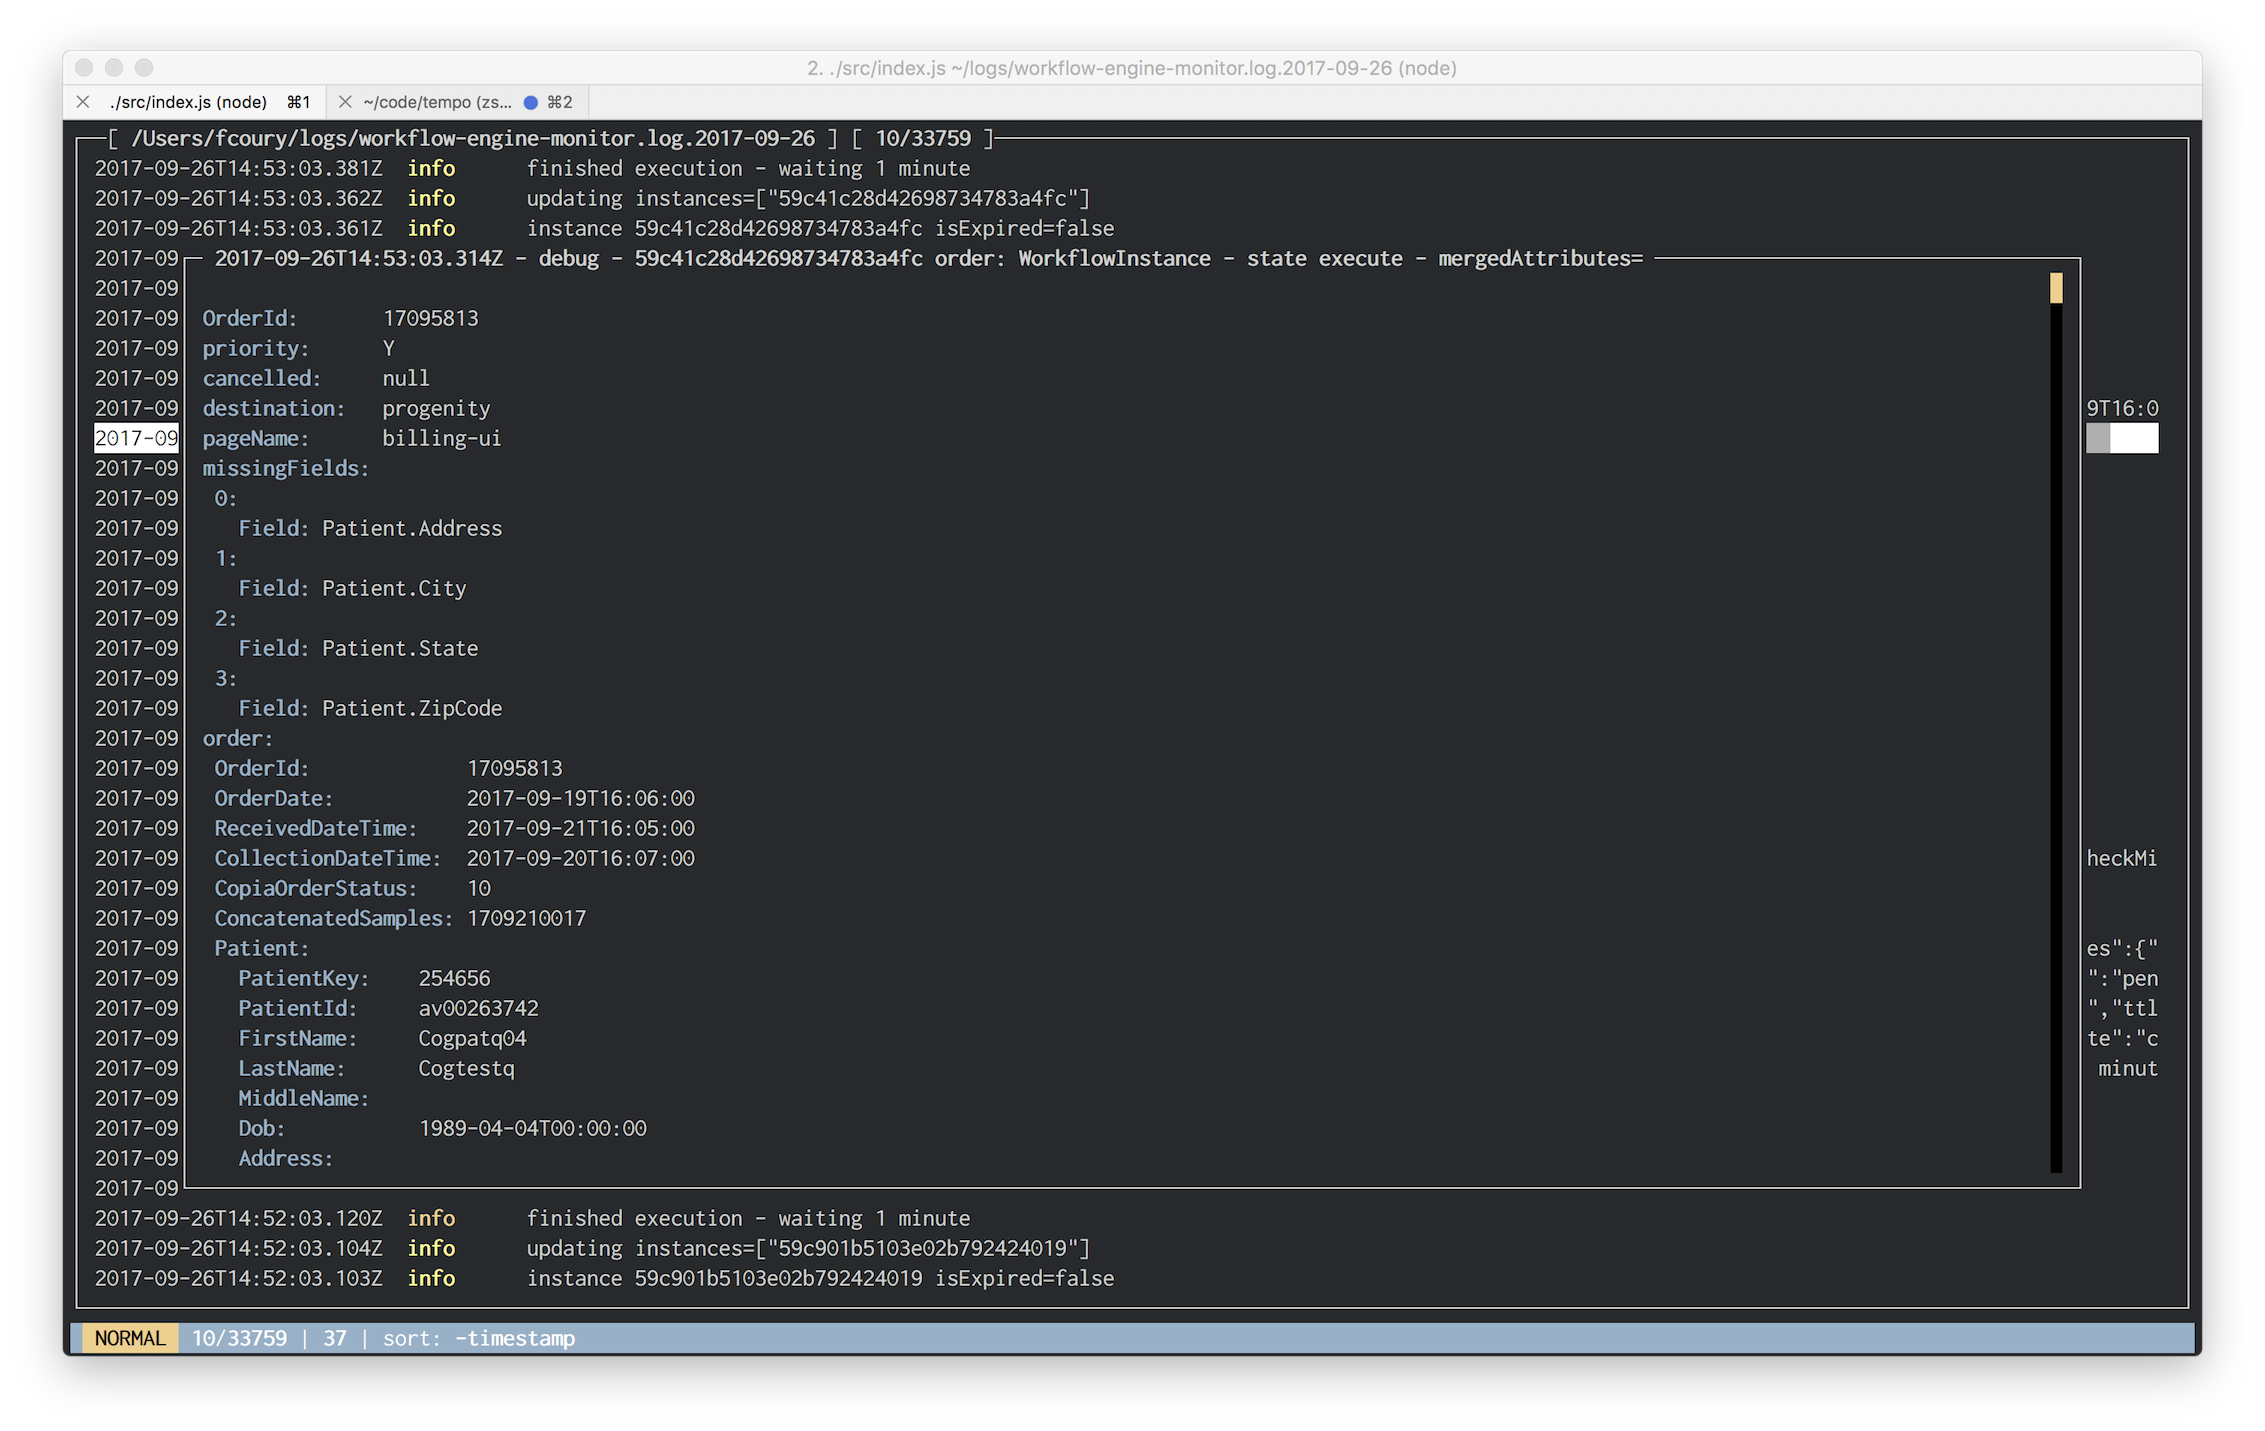
Task: Close the ./src/index.js (node) tab
Action: click(83, 102)
